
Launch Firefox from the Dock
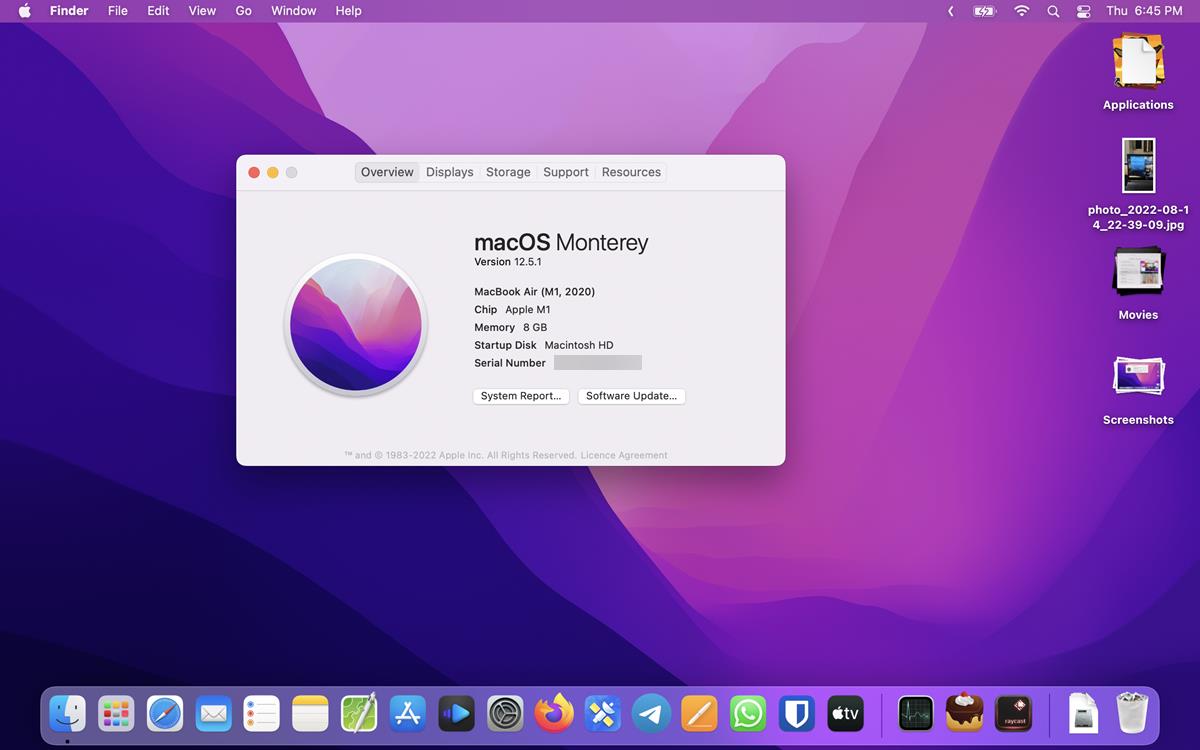pos(554,713)
